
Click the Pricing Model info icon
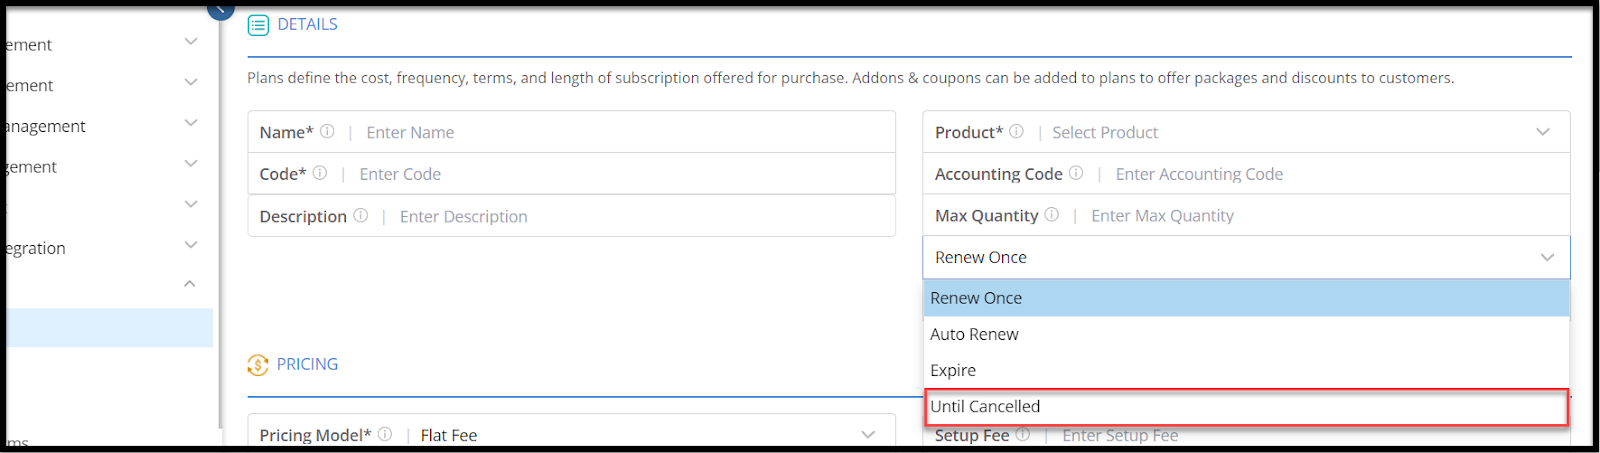(x=385, y=434)
